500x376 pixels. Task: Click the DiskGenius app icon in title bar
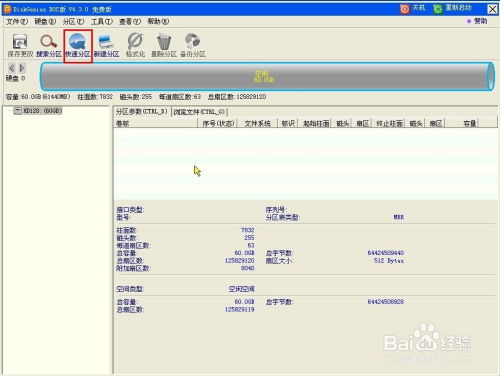pos(7,9)
